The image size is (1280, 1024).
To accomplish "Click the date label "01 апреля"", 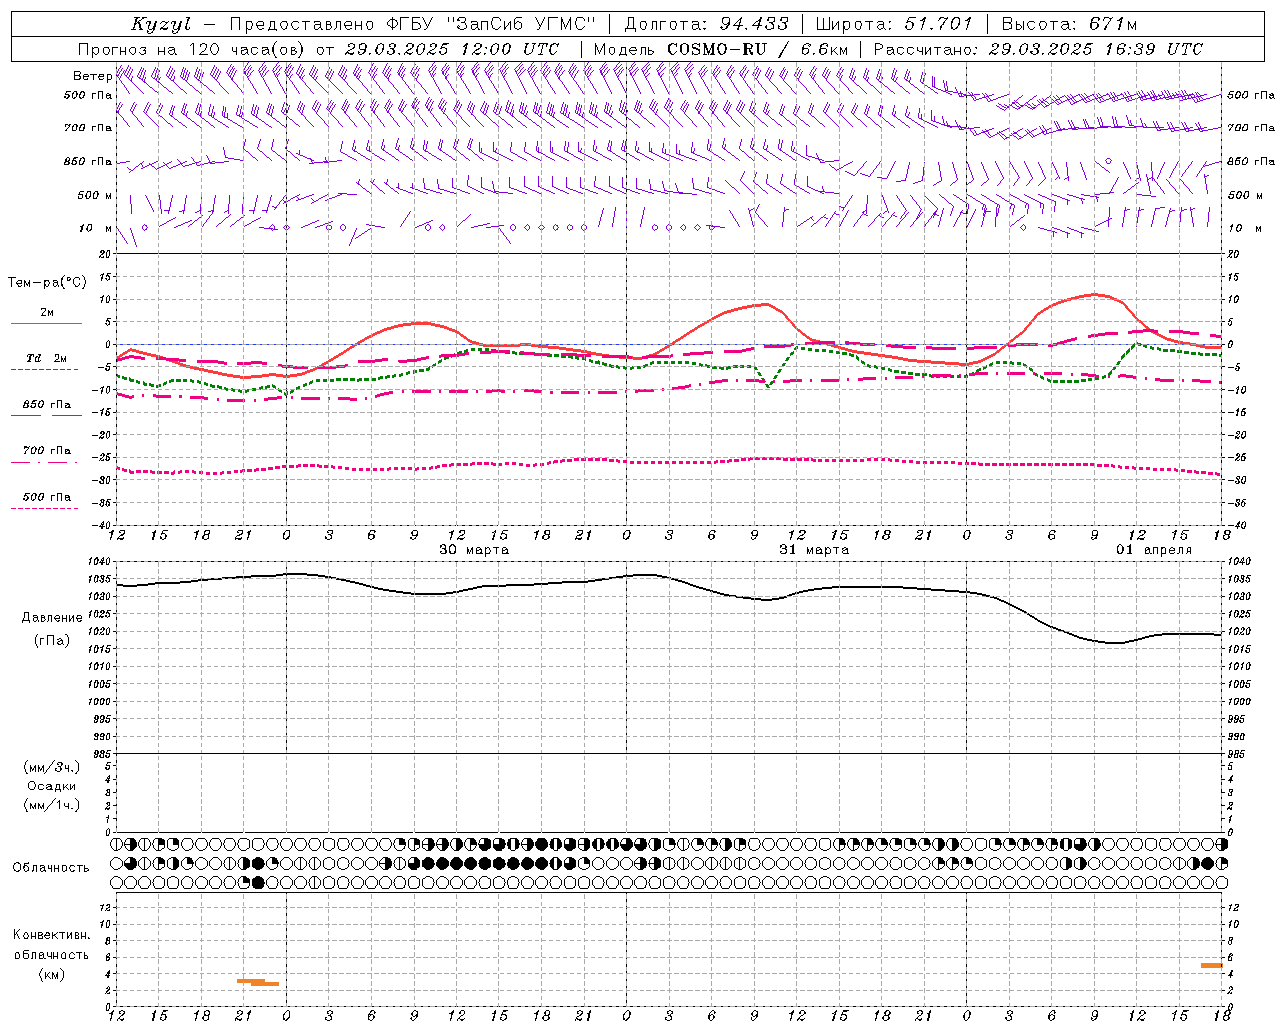I will click(x=1154, y=550).
